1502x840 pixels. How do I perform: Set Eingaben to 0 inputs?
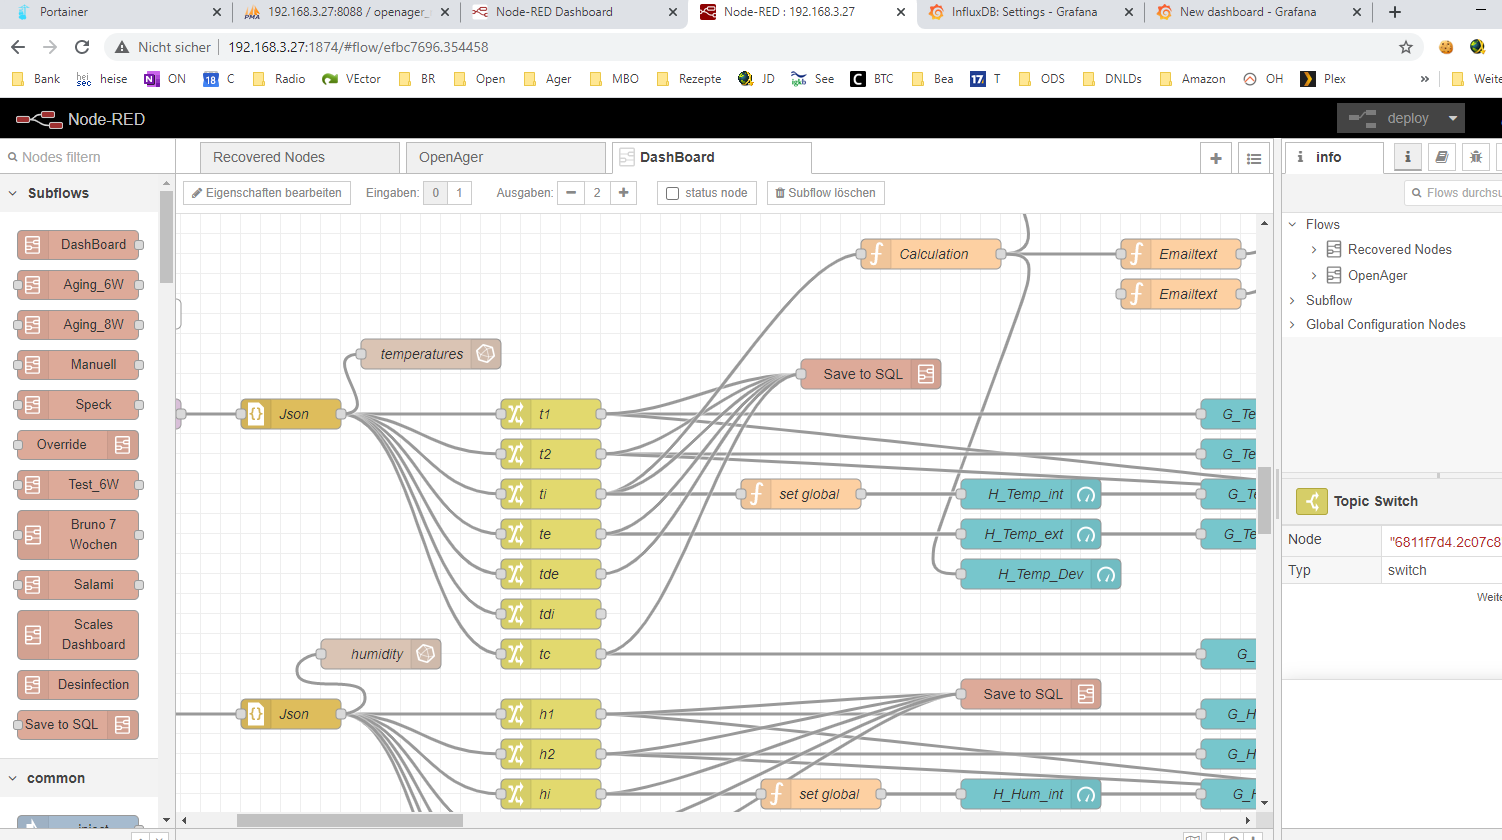point(436,193)
